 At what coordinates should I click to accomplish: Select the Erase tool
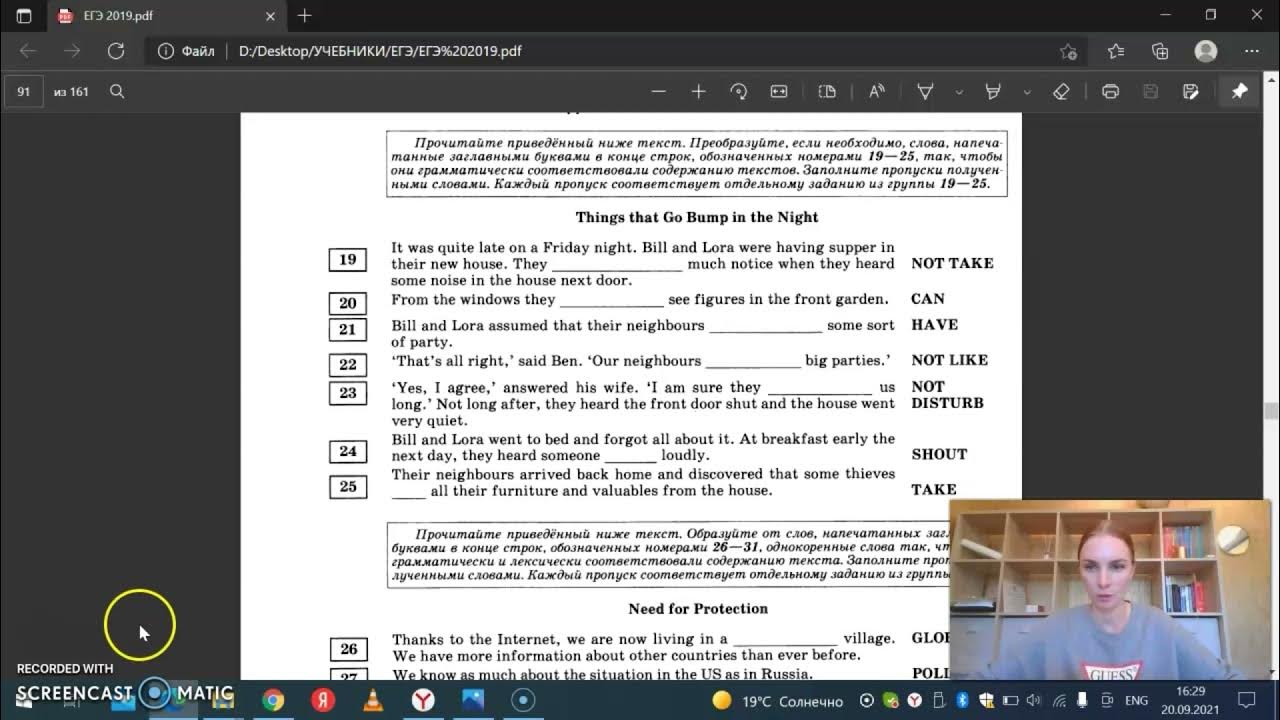tap(1062, 91)
